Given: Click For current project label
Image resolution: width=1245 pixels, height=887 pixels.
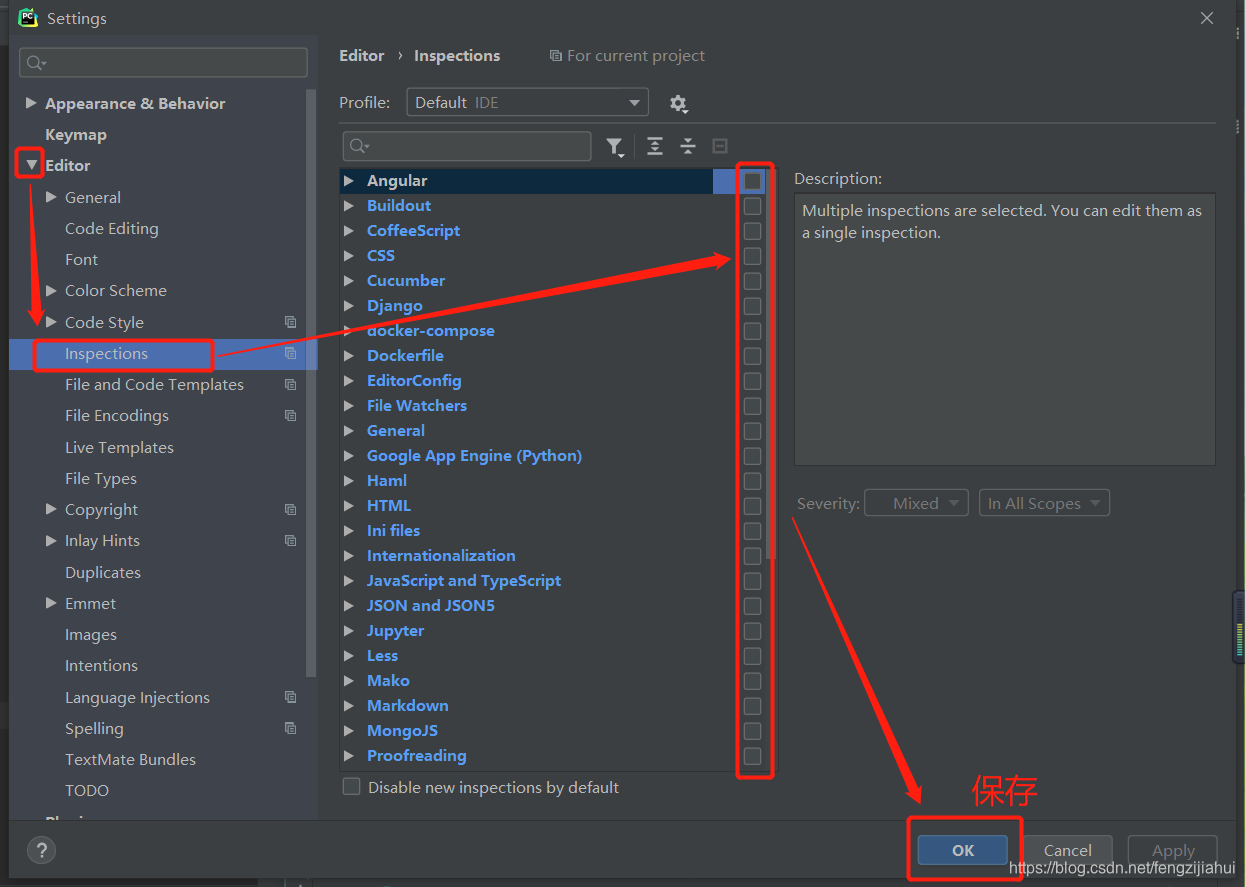Looking at the screenshot, I should point(636,55).
